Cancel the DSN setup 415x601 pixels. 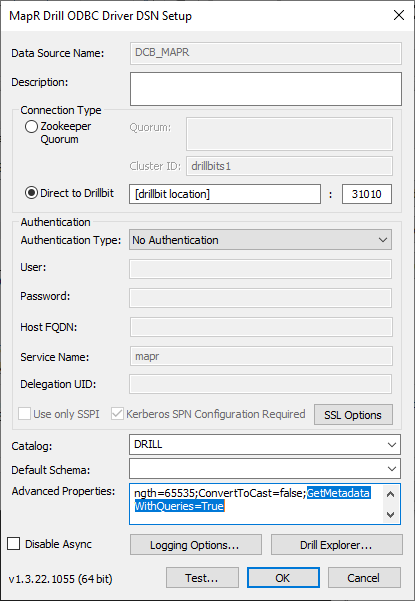coord(364,578)
